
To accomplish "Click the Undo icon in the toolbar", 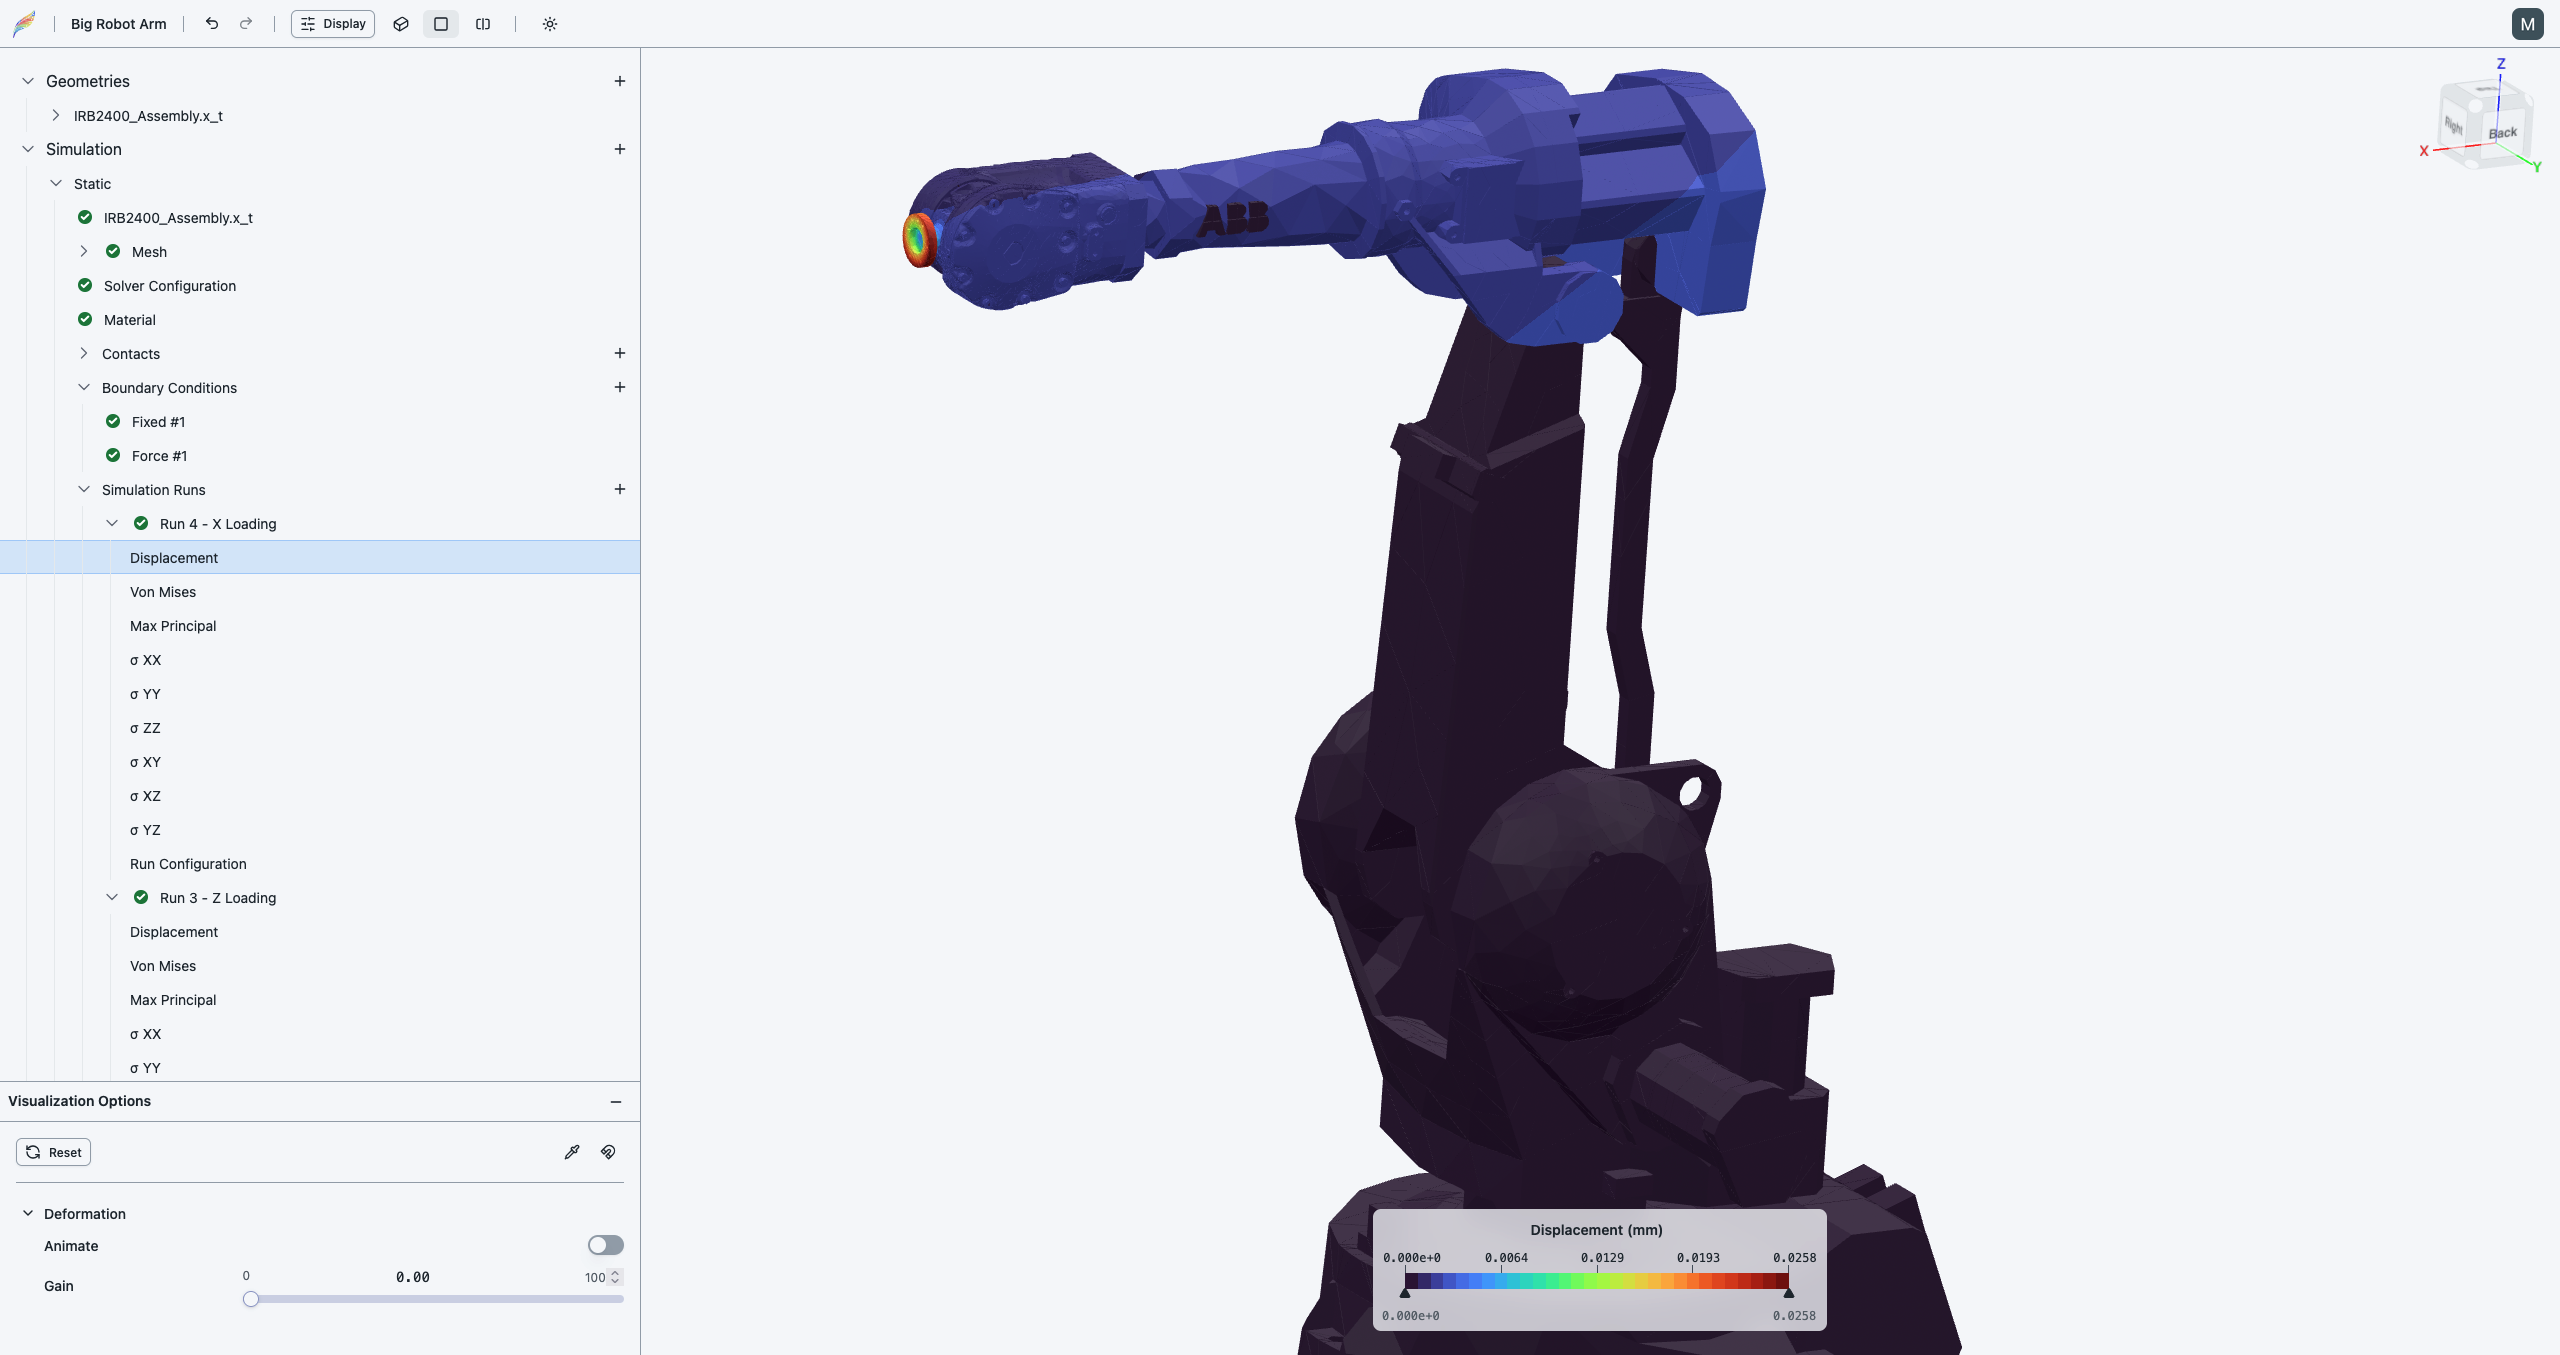I will (x=211, y=23).
